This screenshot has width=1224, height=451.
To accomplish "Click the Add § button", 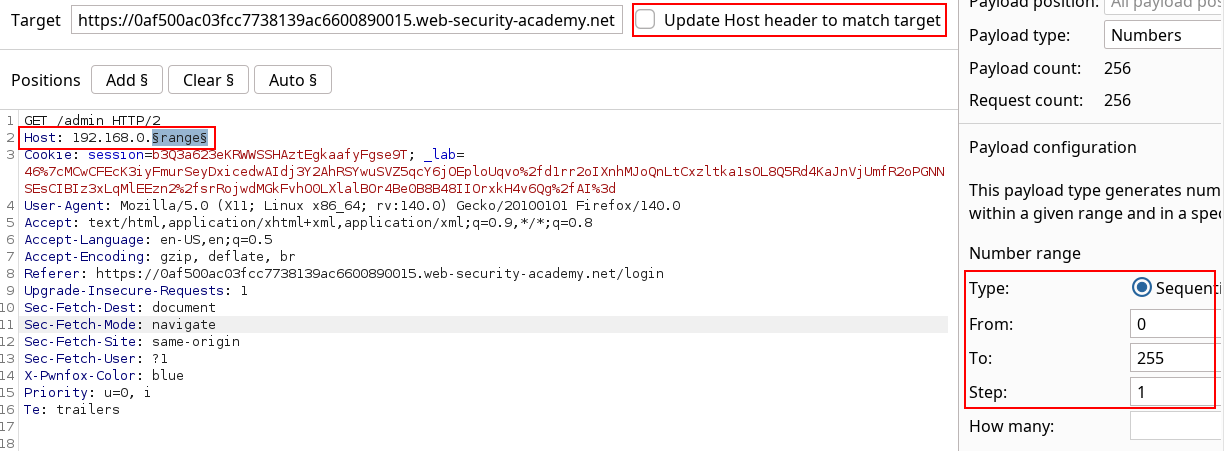I will 126,80.
